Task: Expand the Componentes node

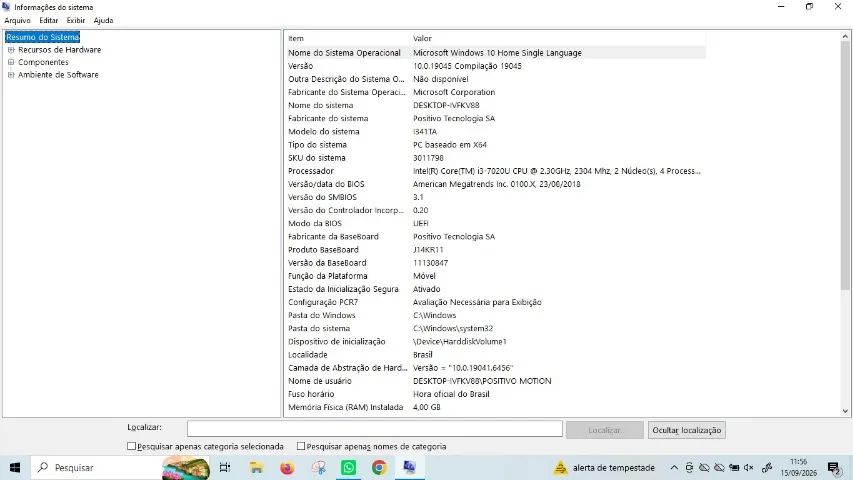Action: coord(11,62)
